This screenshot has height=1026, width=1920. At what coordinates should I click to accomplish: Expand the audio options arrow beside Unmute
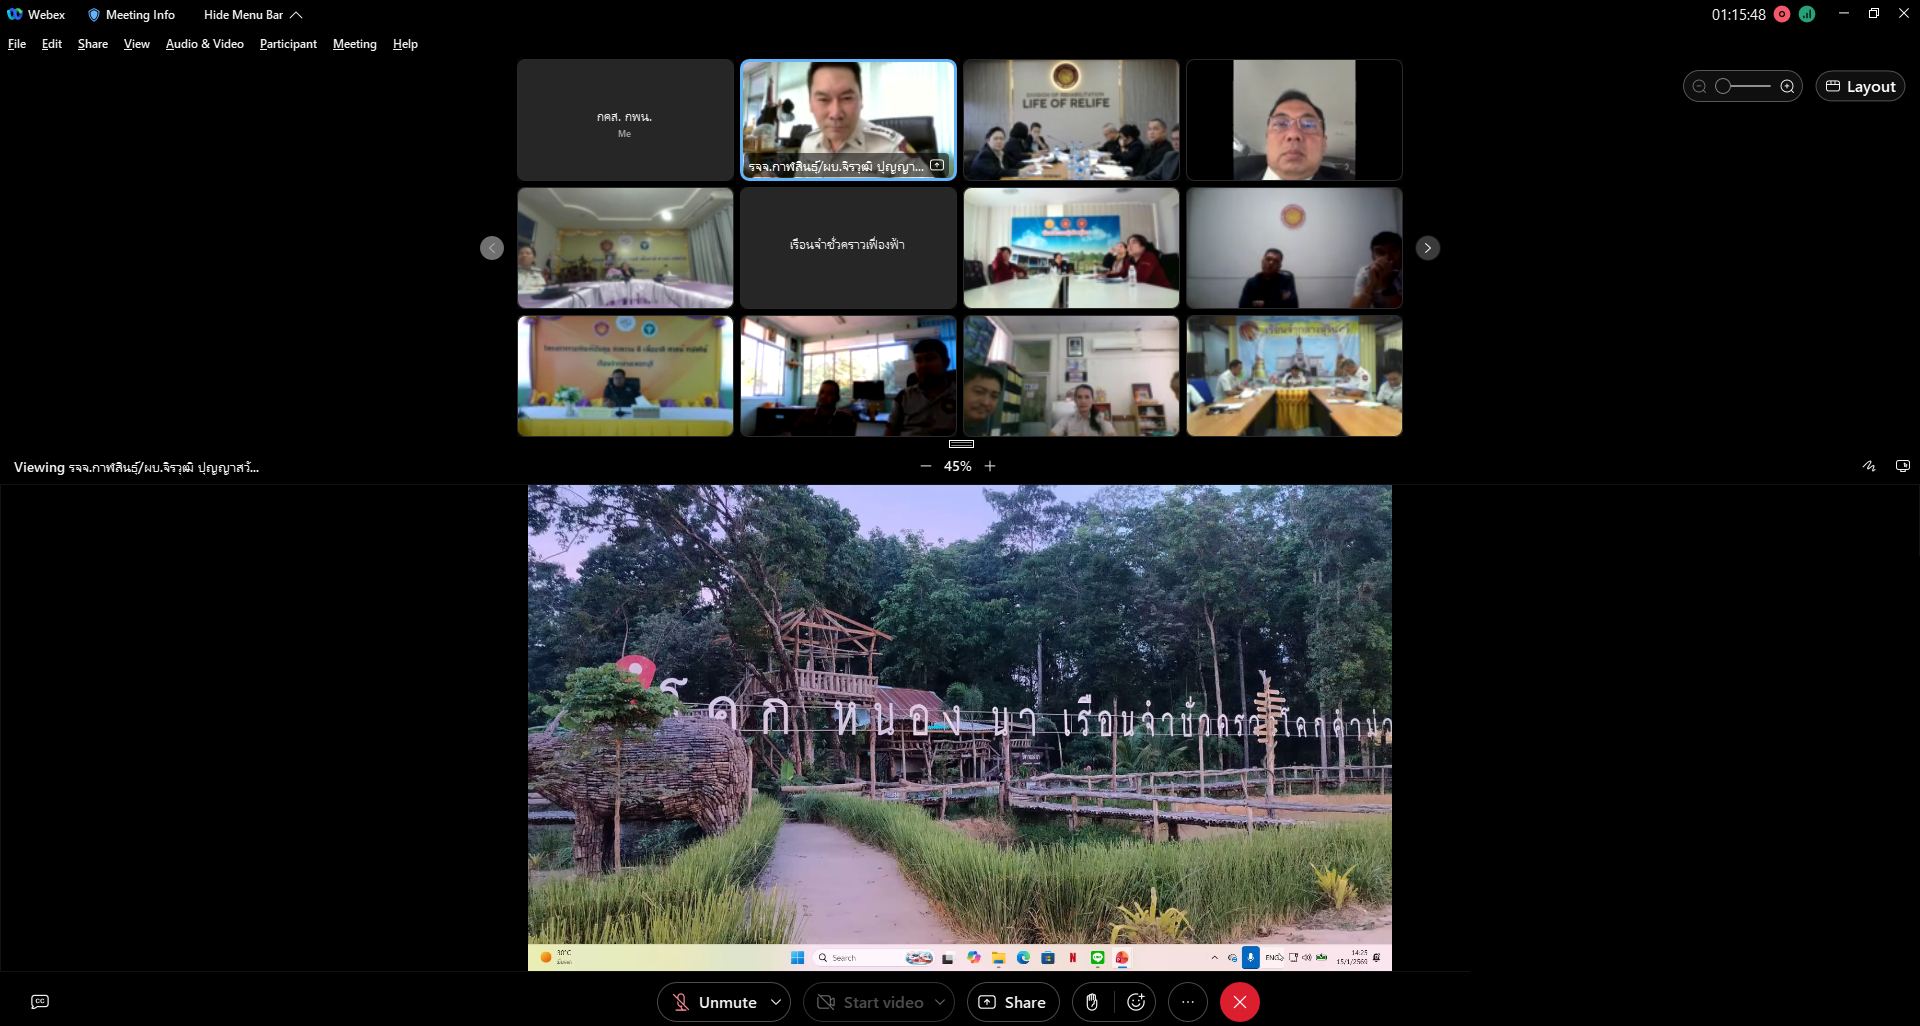point(776,1002)
